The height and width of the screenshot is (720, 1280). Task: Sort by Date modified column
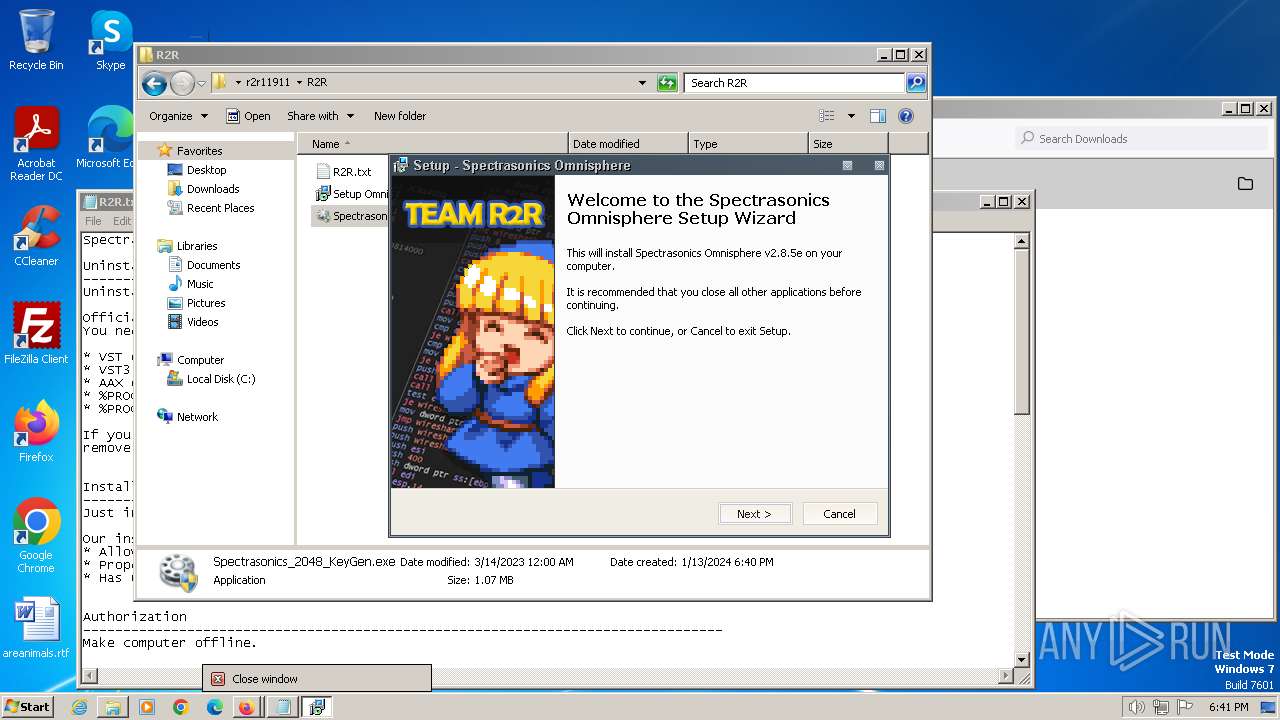point(628,144)
